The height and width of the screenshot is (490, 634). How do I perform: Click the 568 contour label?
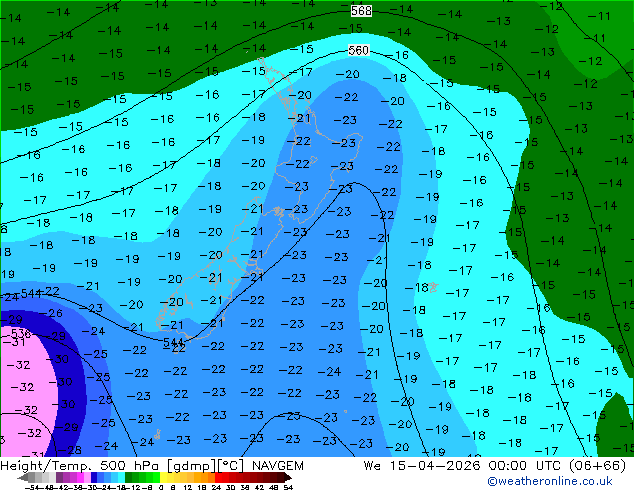coord(361,11)
